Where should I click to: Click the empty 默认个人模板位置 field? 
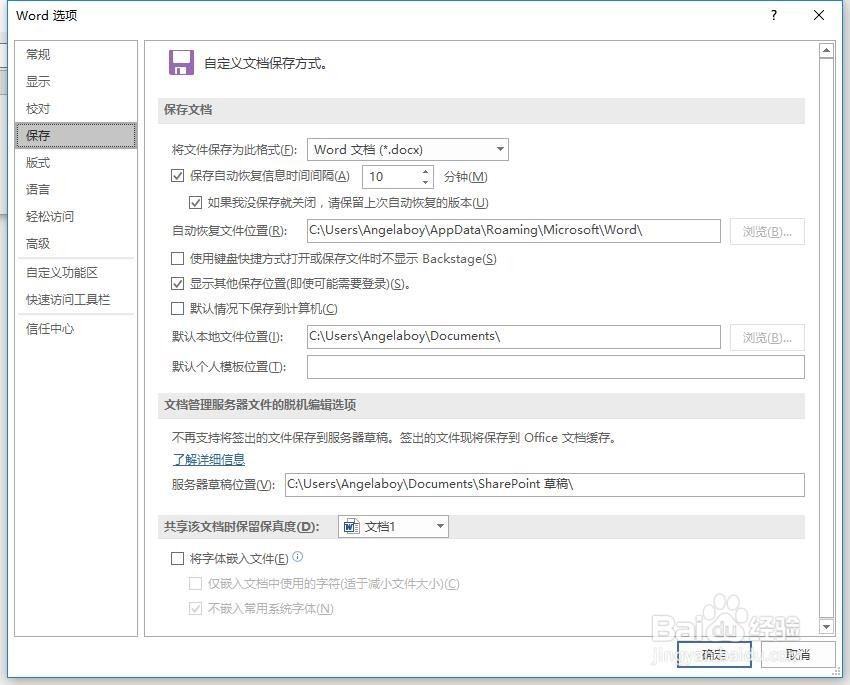tap(556, 367)
